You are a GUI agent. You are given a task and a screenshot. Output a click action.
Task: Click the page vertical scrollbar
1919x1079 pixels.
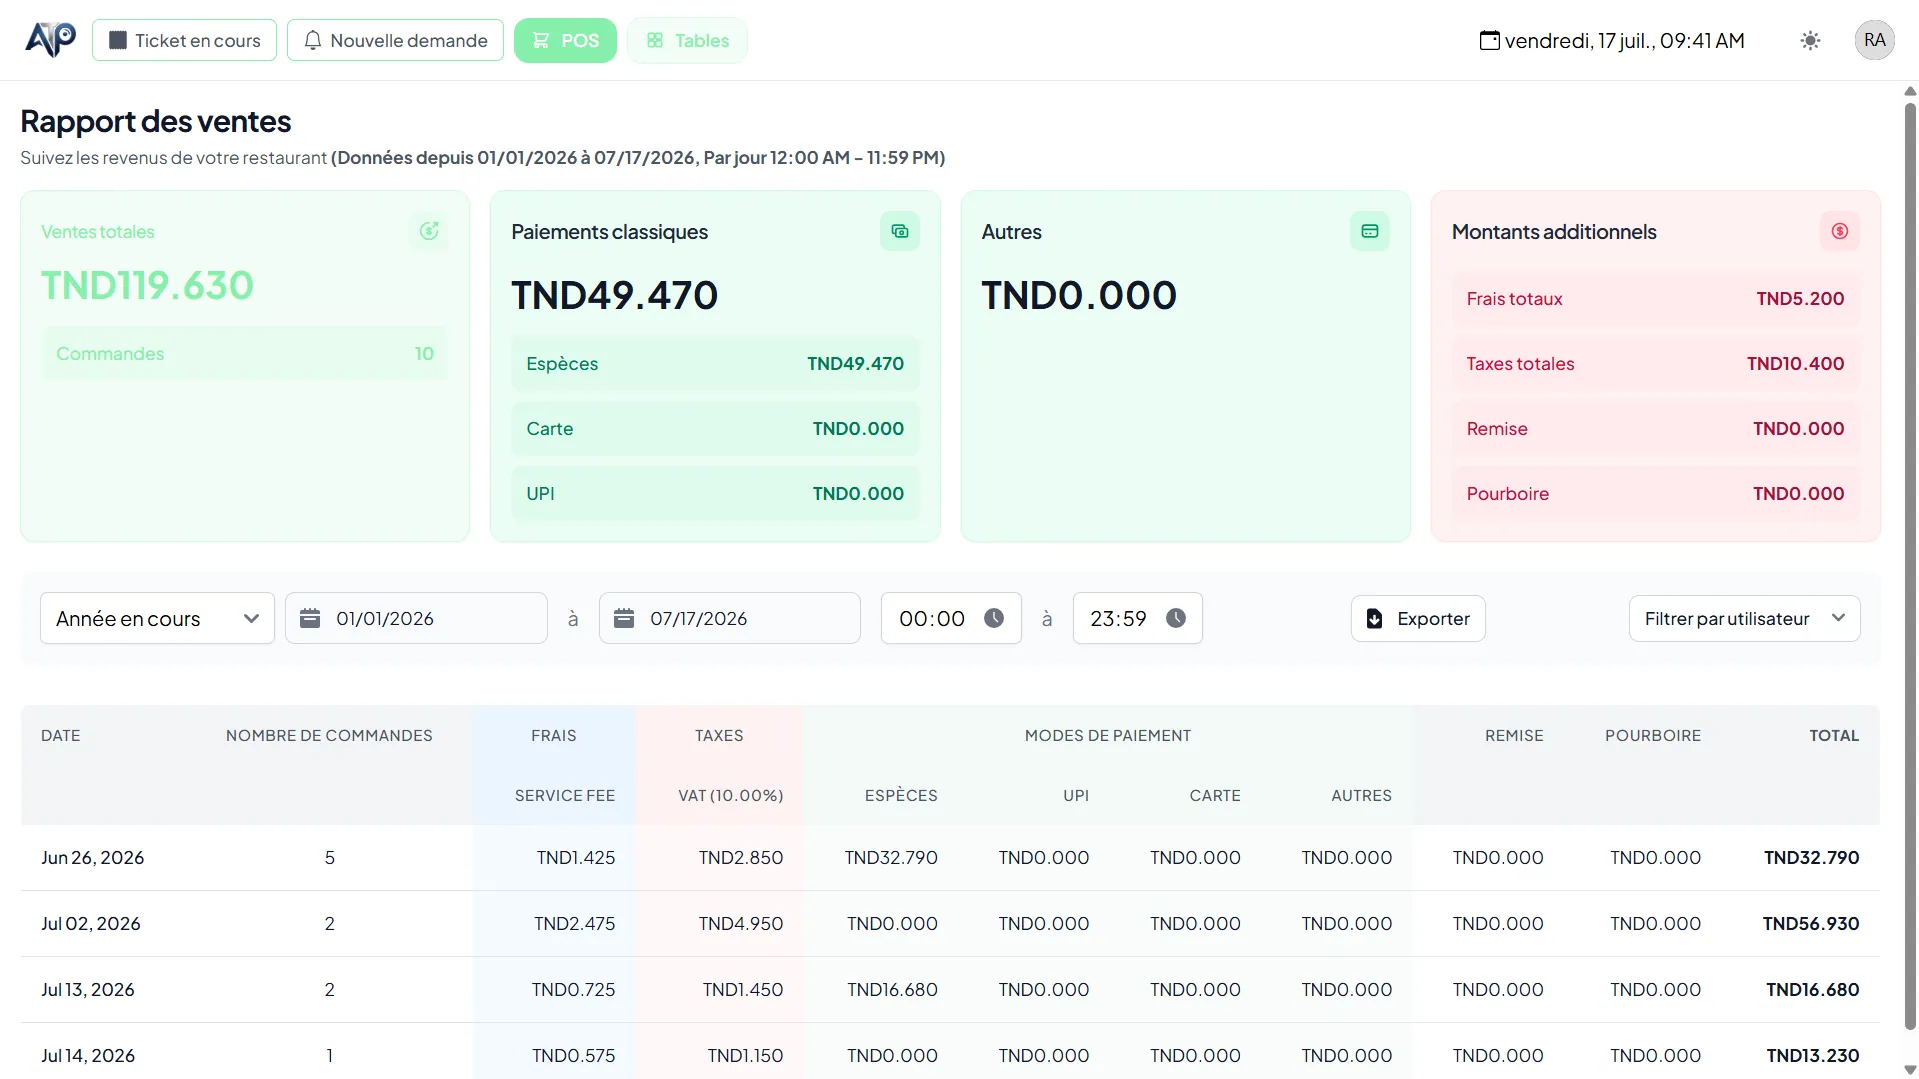click(1910, 565)
